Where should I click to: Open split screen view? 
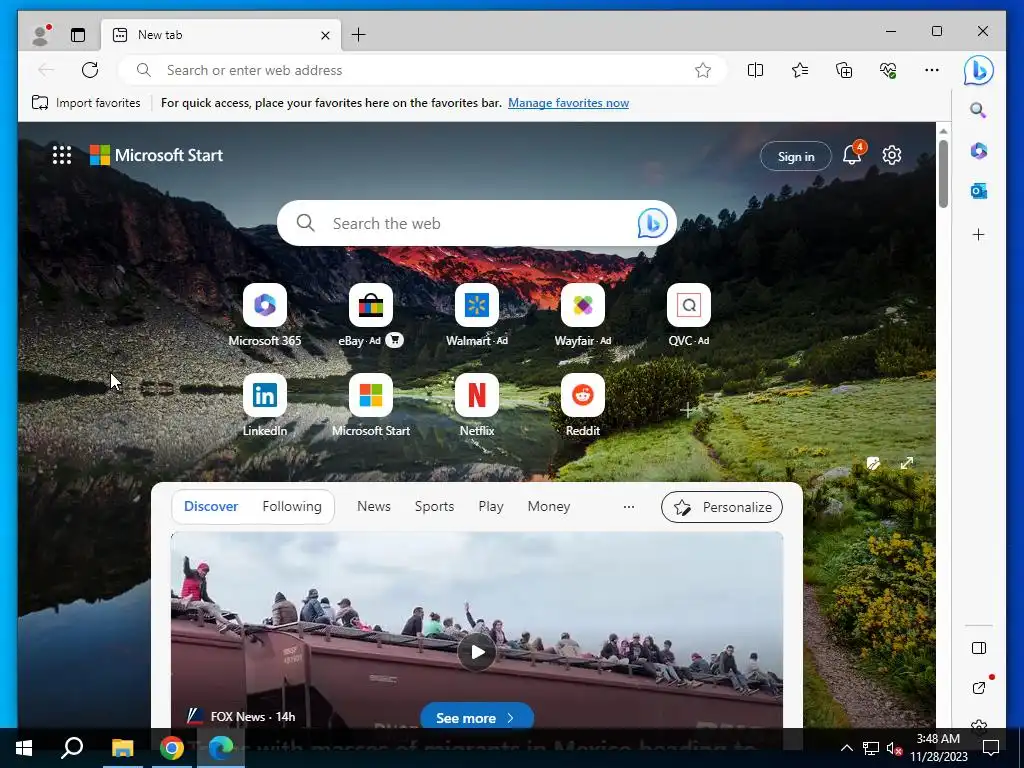(x=755, y=70)
